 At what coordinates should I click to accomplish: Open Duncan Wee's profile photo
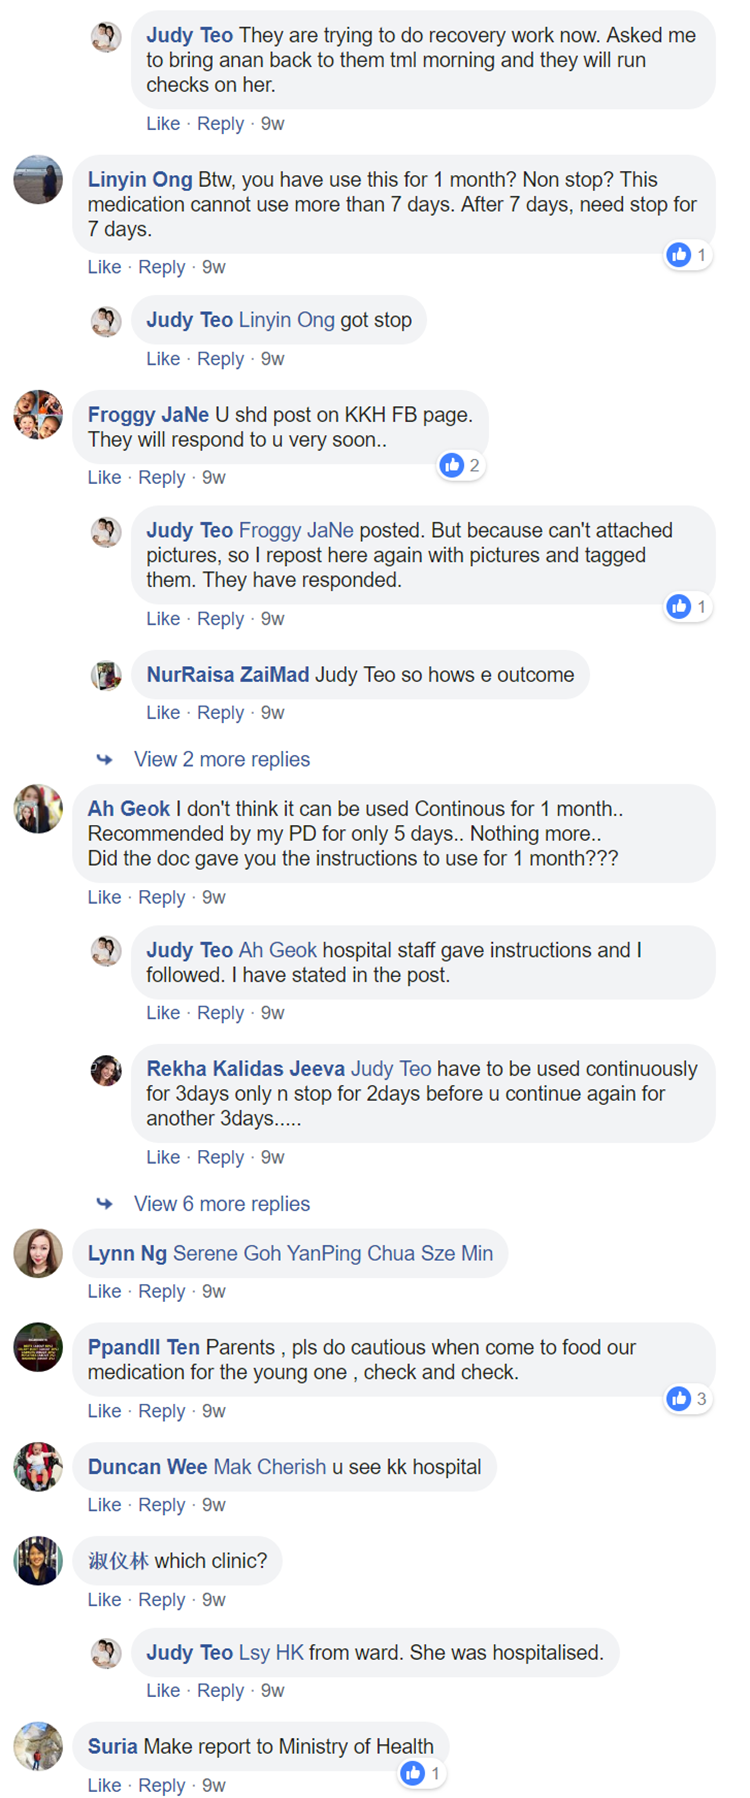click(38, 1467)
